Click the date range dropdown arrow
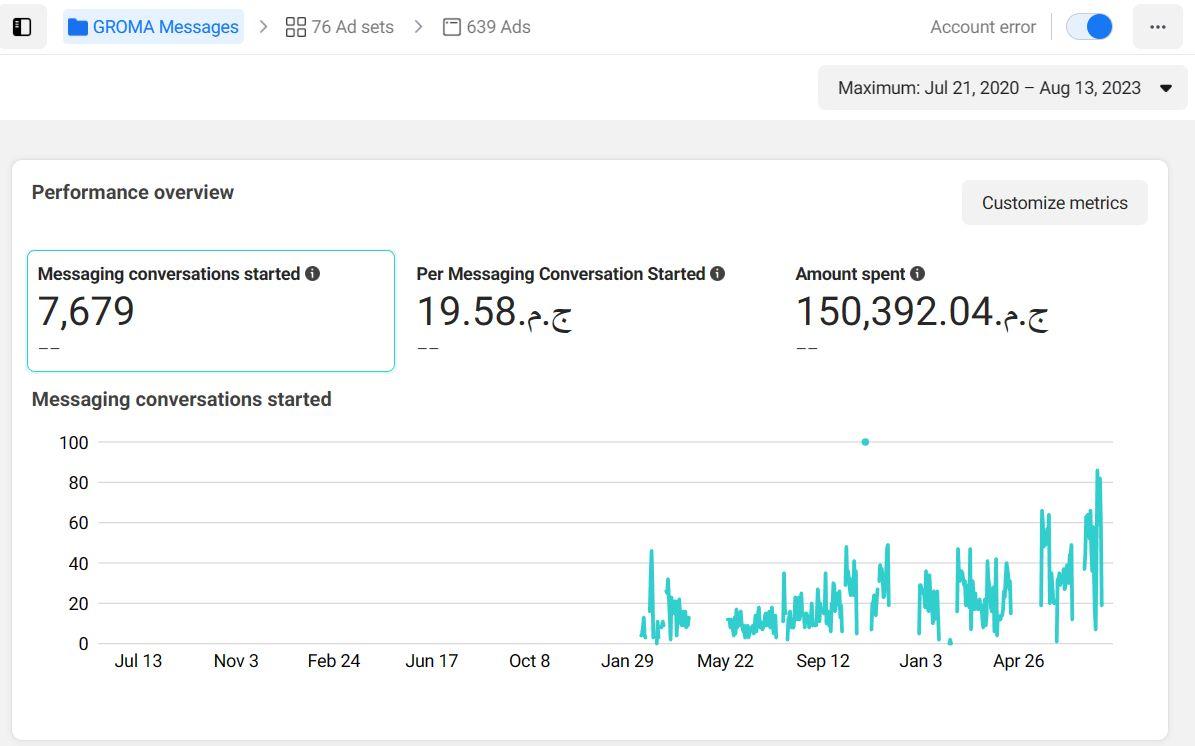This screenshot has height=746, width=1195. 1166,88
